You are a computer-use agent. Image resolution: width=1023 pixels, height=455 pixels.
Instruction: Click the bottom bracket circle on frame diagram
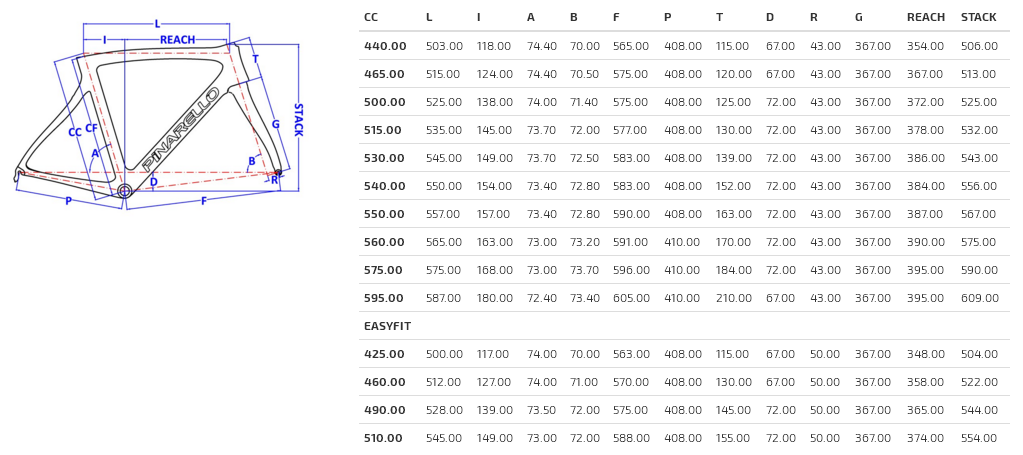coord(124,190)
